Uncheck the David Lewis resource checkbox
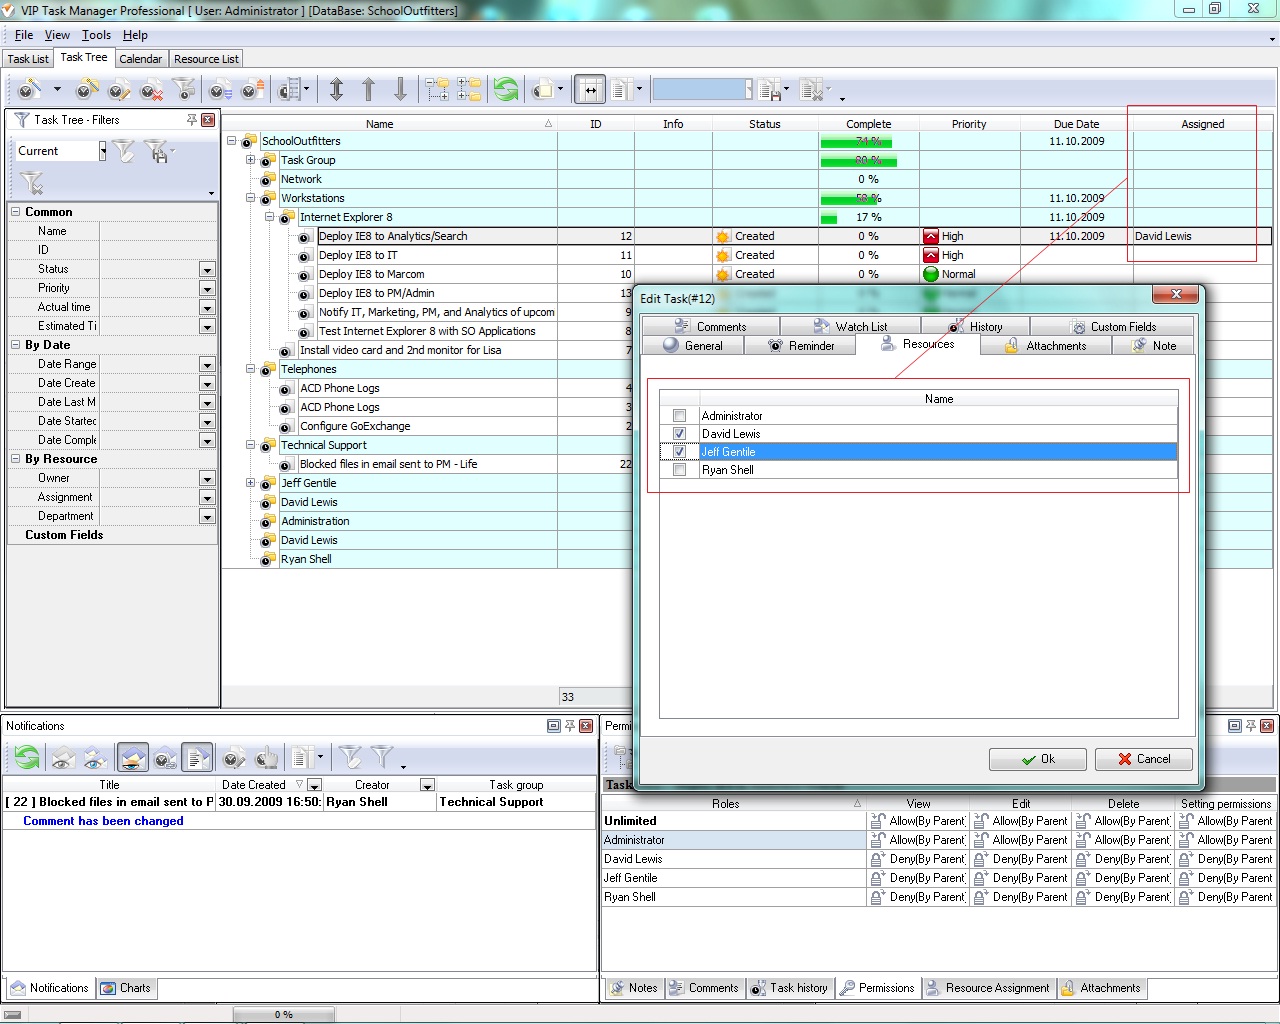Image resolution: width=1280 pixels, height=1024 pixels. [680, 434]
